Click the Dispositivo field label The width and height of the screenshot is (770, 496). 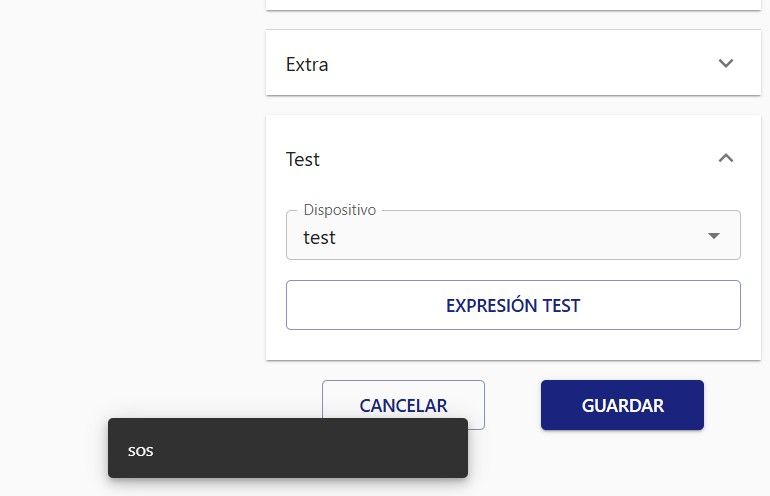[x=339, y=211]
